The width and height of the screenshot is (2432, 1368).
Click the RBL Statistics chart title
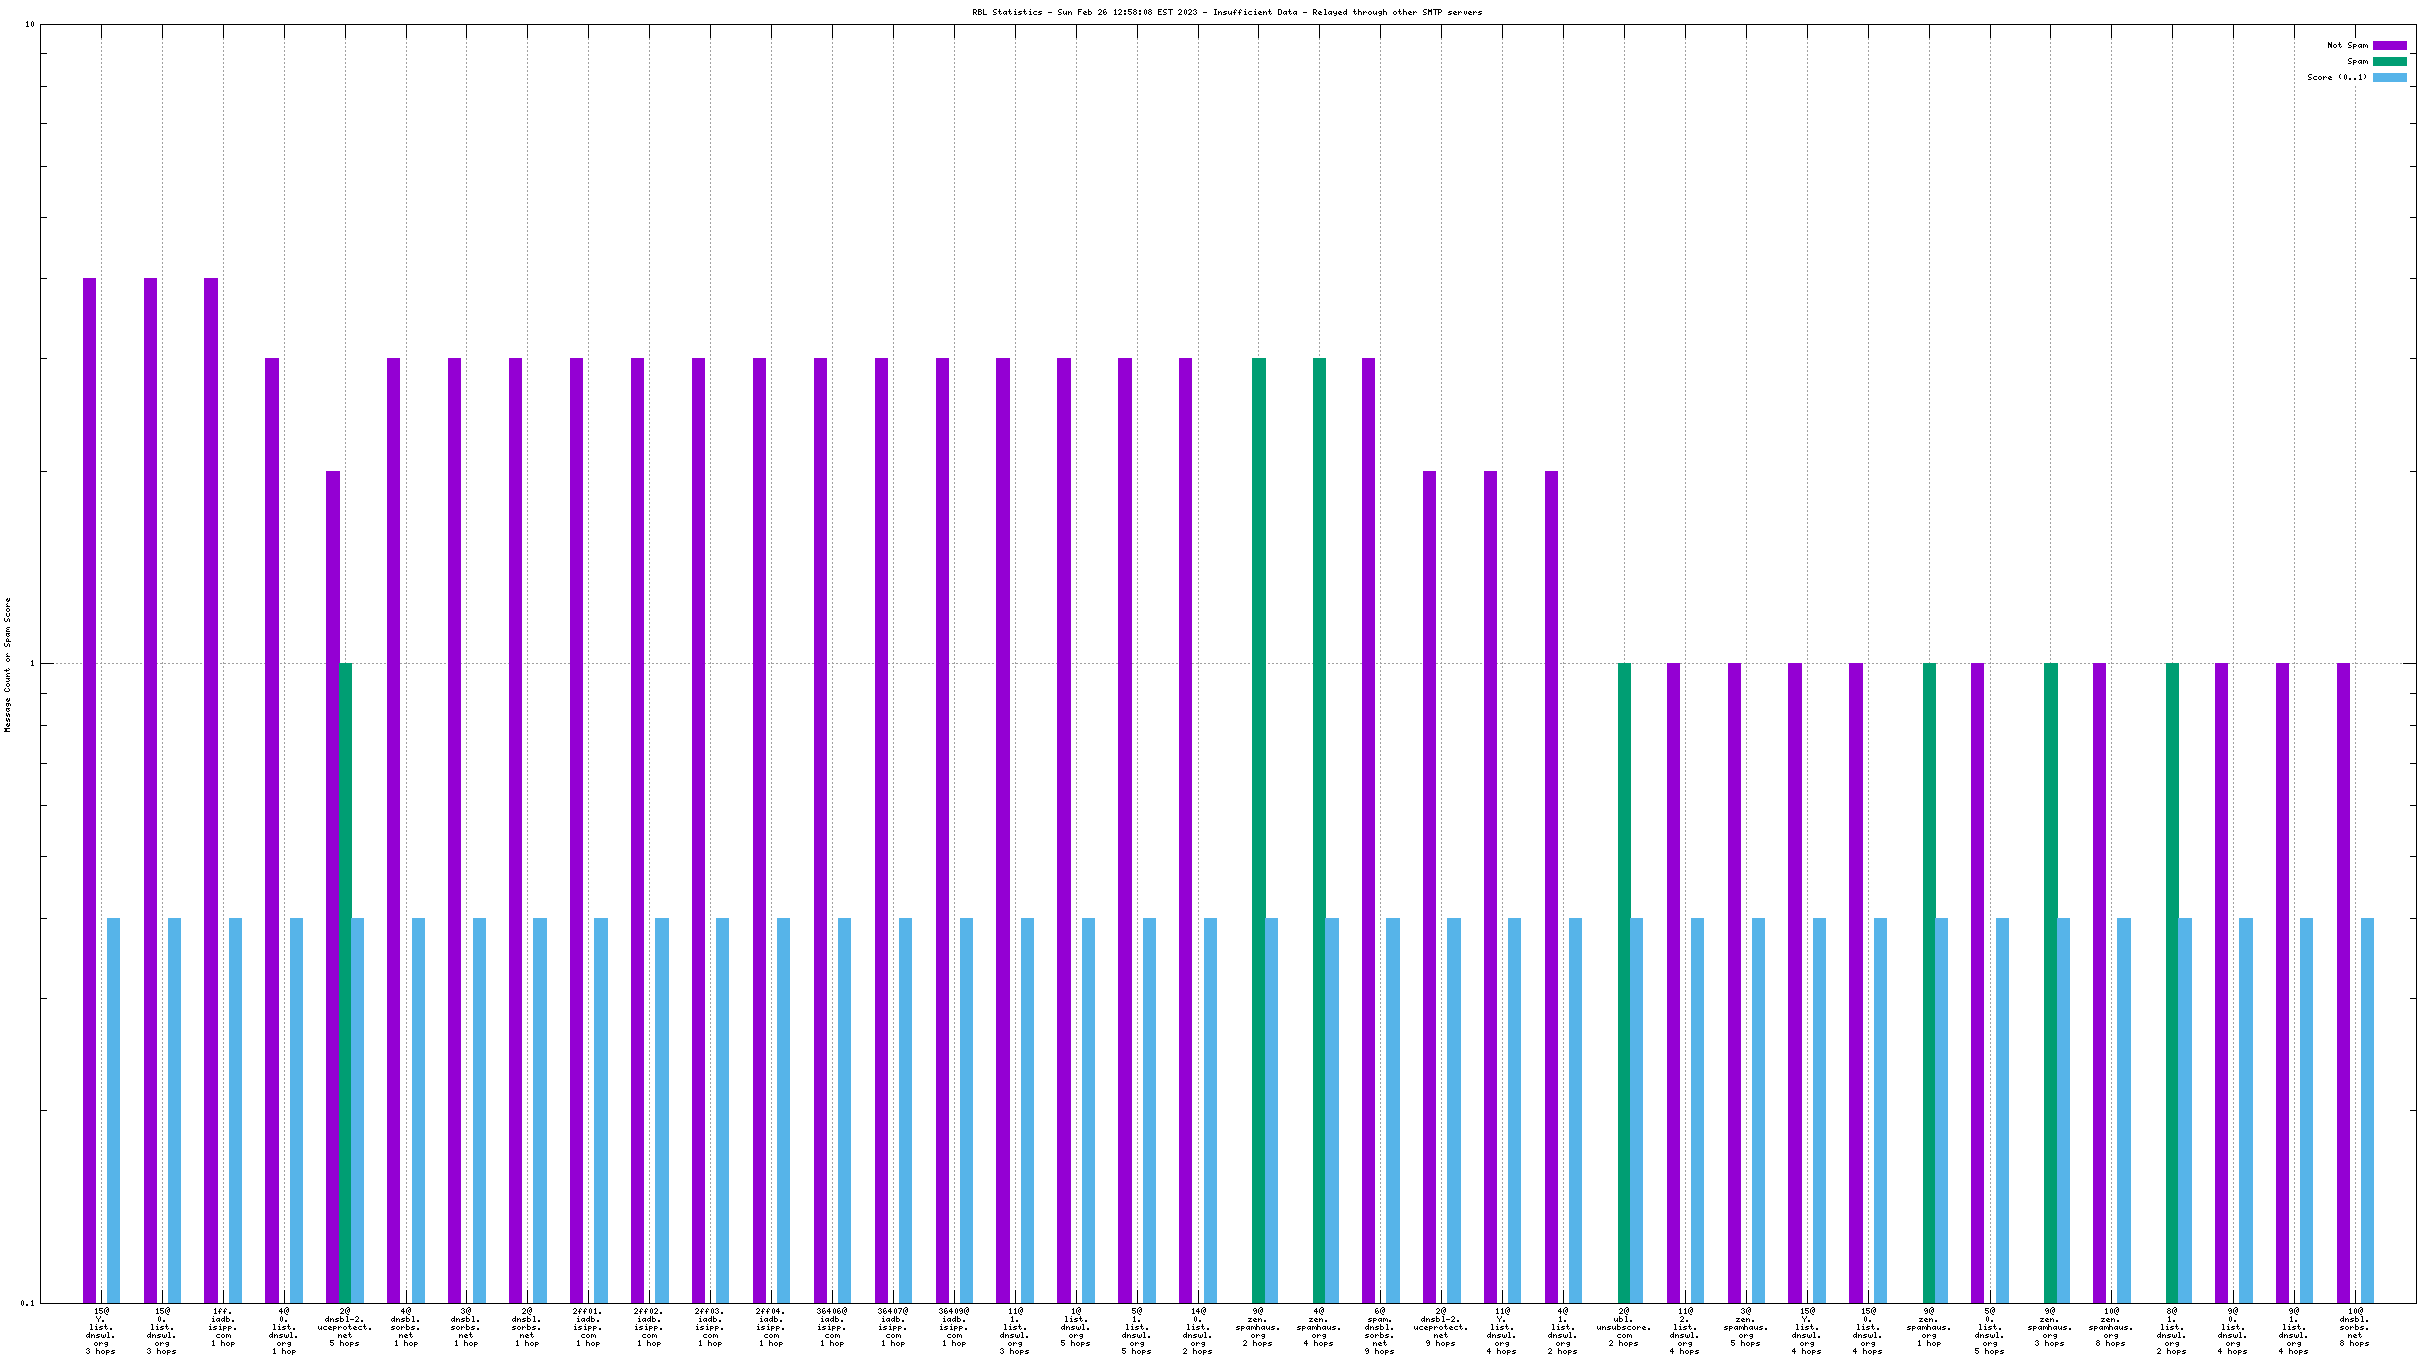point(1227,12)
